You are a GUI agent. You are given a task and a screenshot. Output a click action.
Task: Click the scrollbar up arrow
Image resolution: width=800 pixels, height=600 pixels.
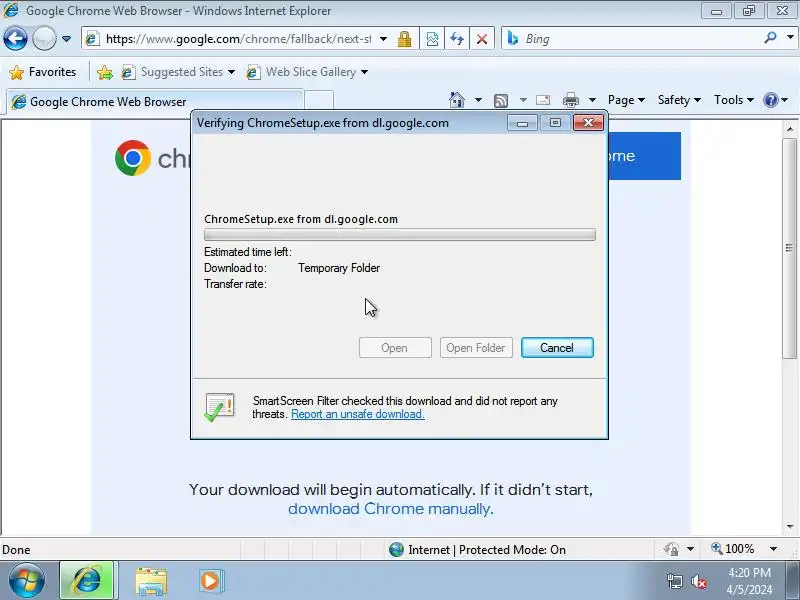click(x=789, y=129)
